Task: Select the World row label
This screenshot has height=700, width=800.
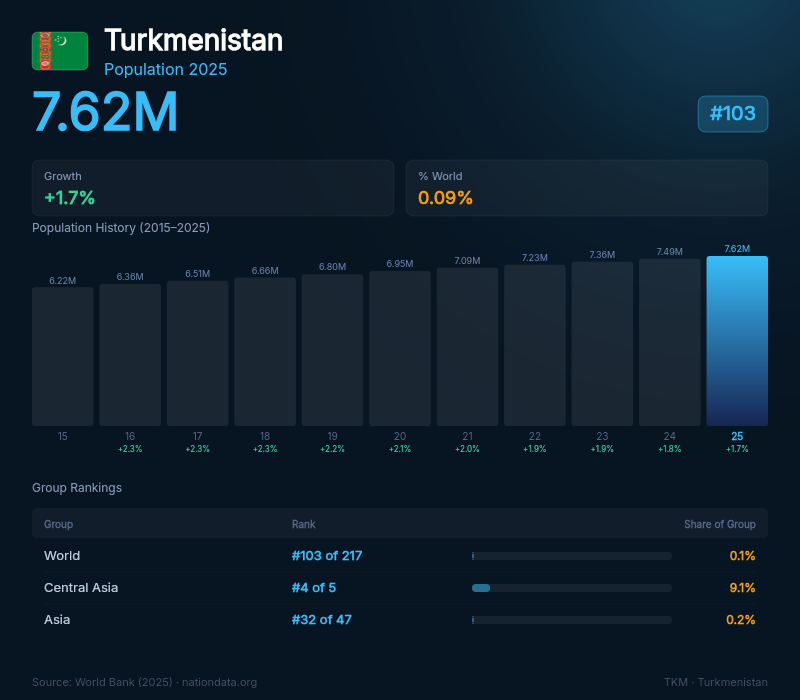Action: pos(62,556)
